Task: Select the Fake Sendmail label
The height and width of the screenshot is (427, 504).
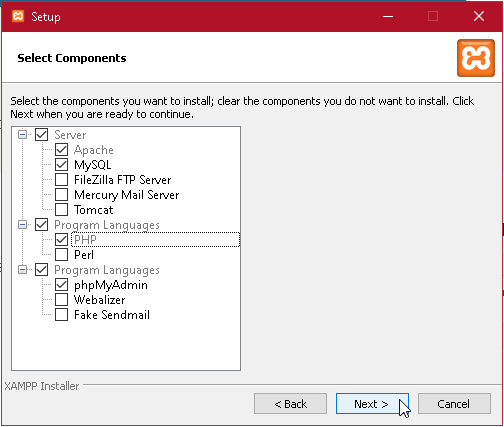Action: click(x=112, y=315)
